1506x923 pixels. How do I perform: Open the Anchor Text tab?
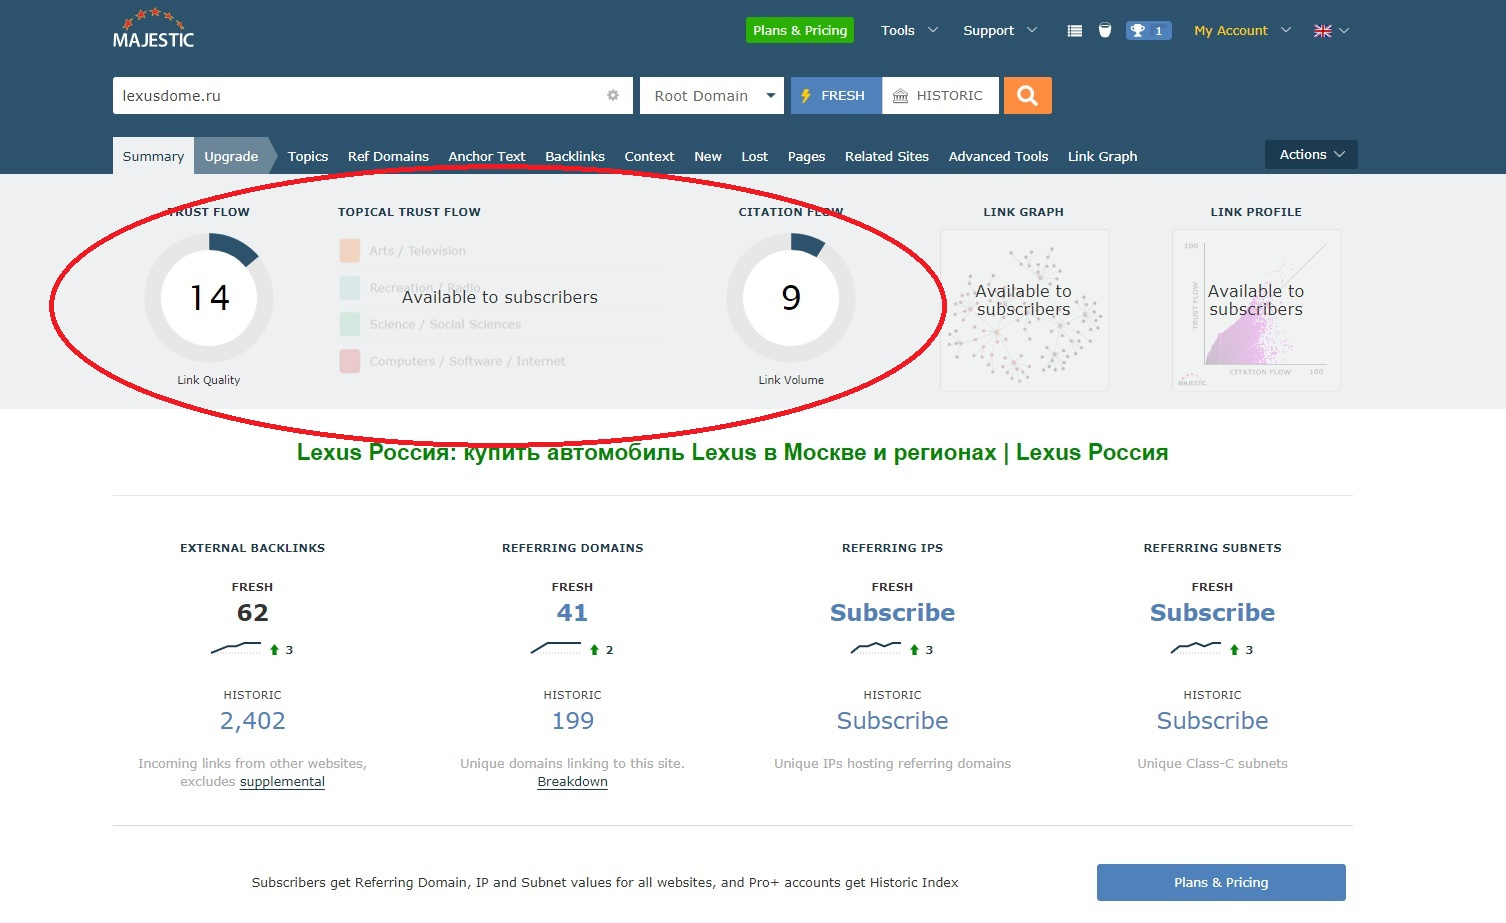487,156
